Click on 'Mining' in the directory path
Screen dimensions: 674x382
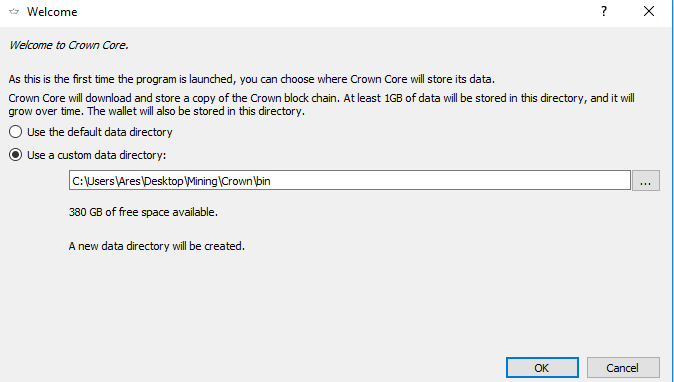[202, 181]
